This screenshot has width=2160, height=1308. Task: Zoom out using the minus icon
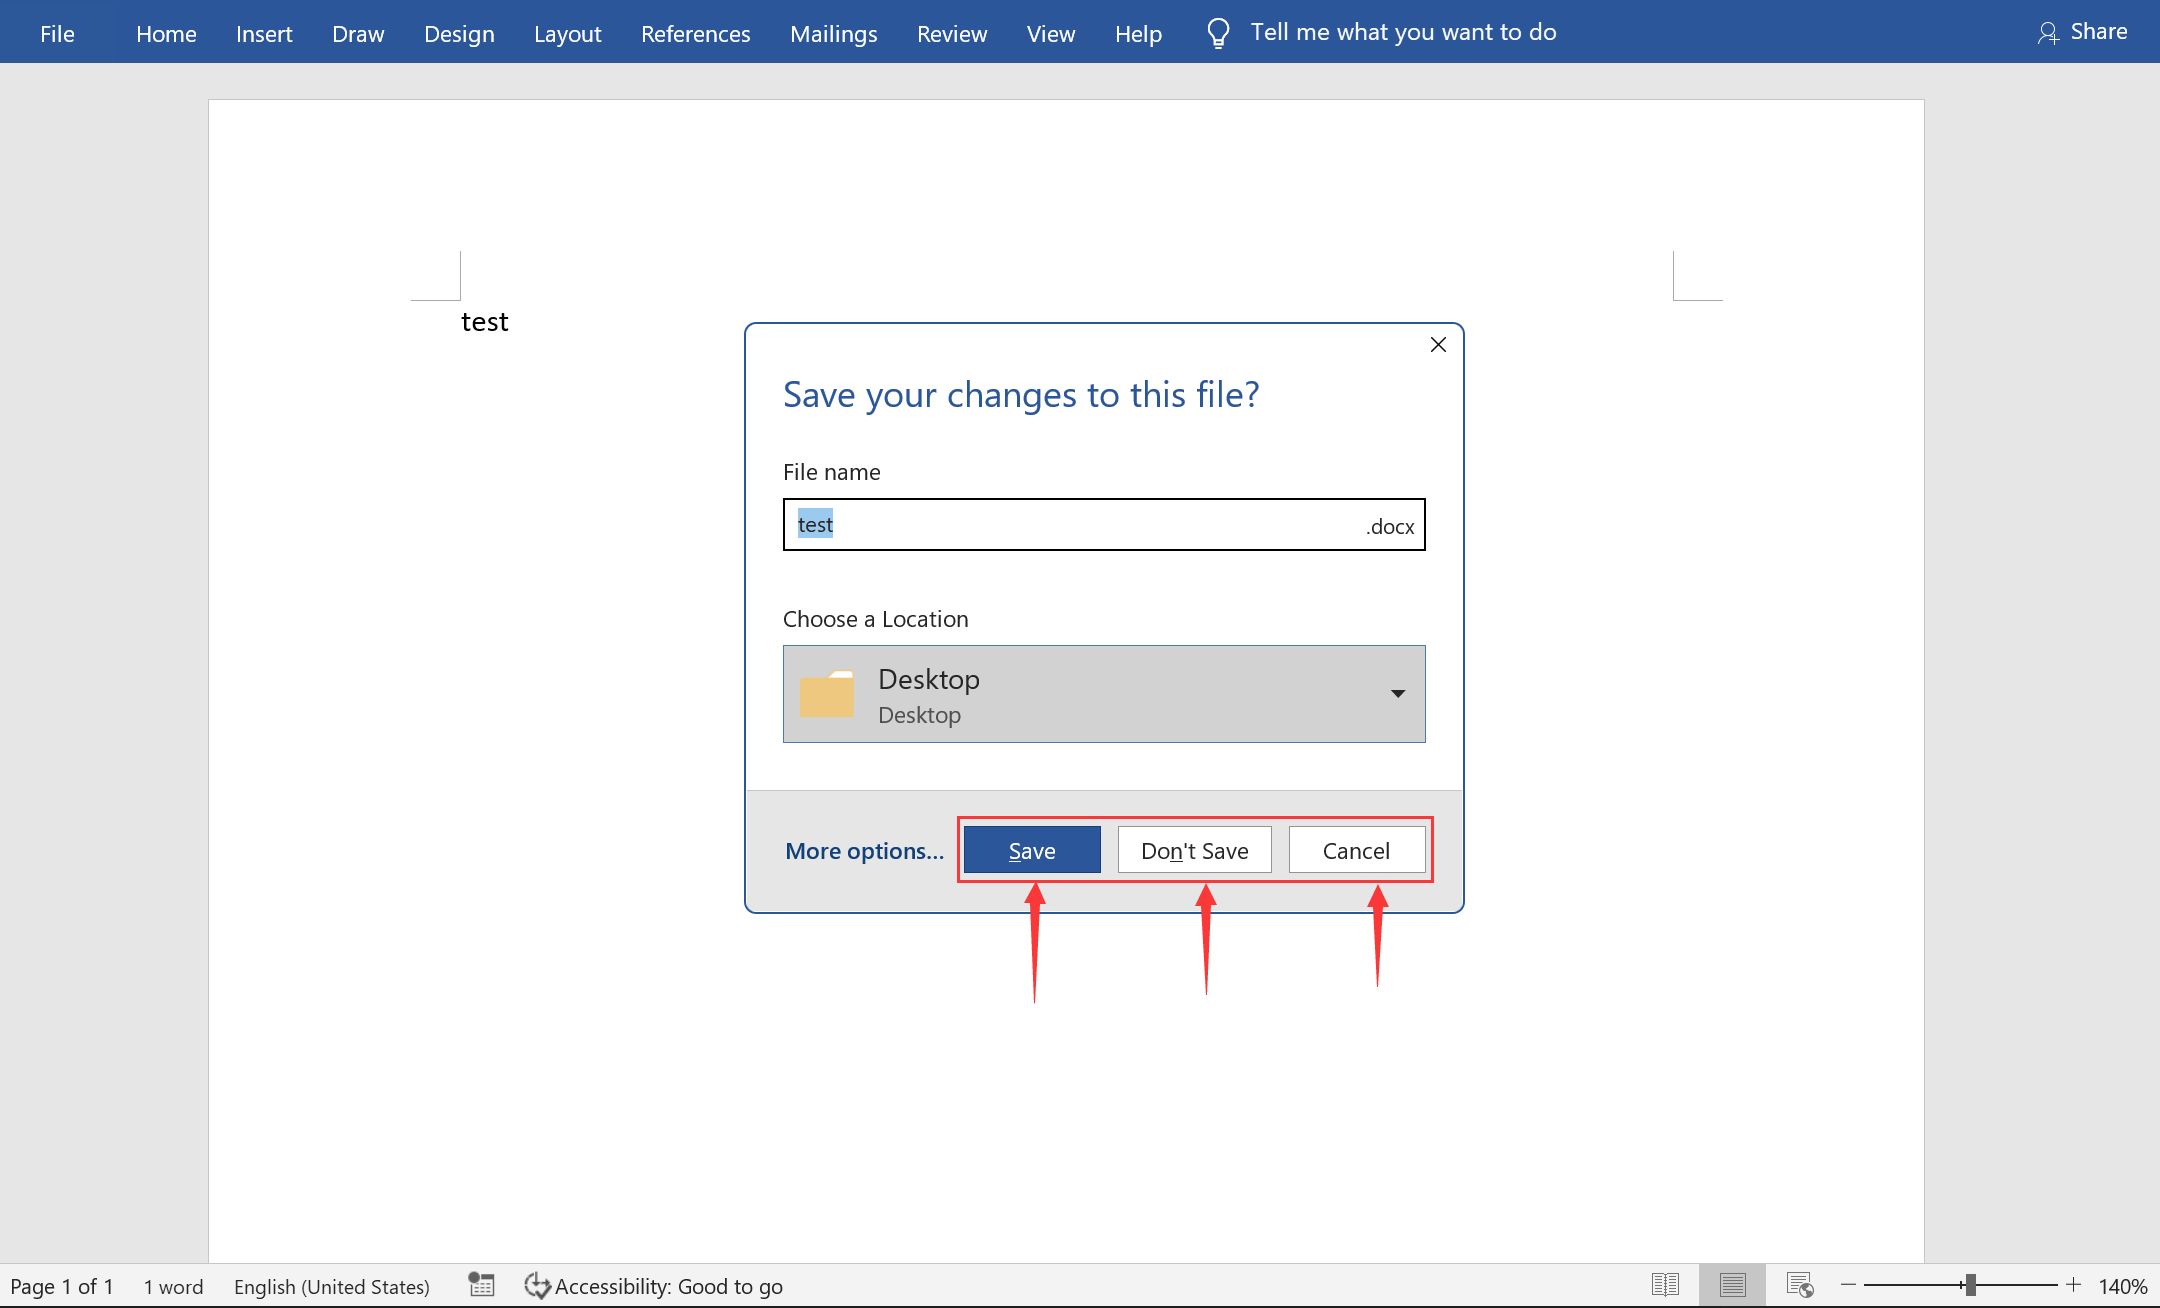pos(1845,1285)
